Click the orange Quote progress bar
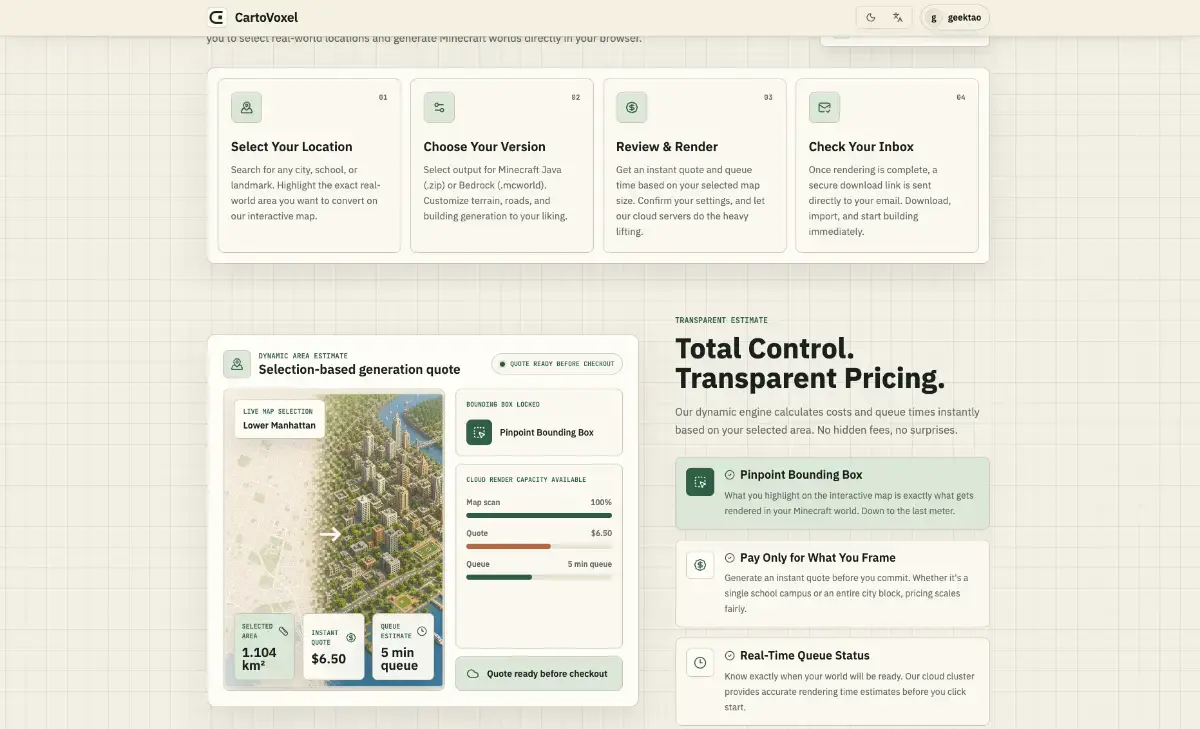Image resolution: width=1200 pixels, height=729 pixels. (x=508, y=546)
